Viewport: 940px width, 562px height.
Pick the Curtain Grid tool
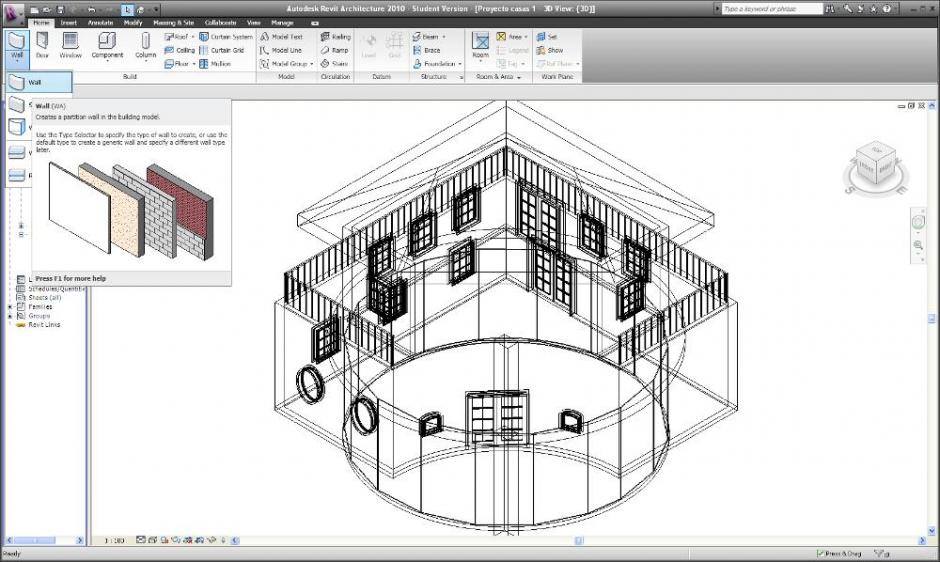226,50
